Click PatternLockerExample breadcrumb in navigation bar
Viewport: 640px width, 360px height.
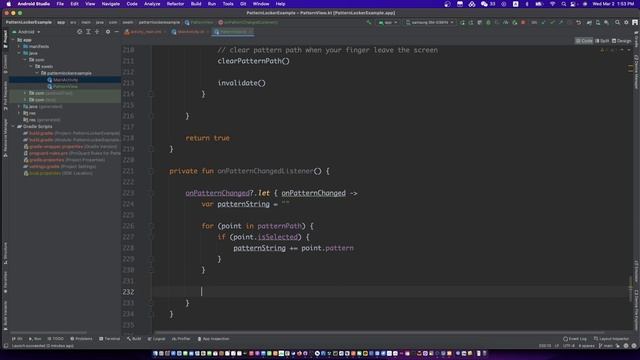coord(29,22)
